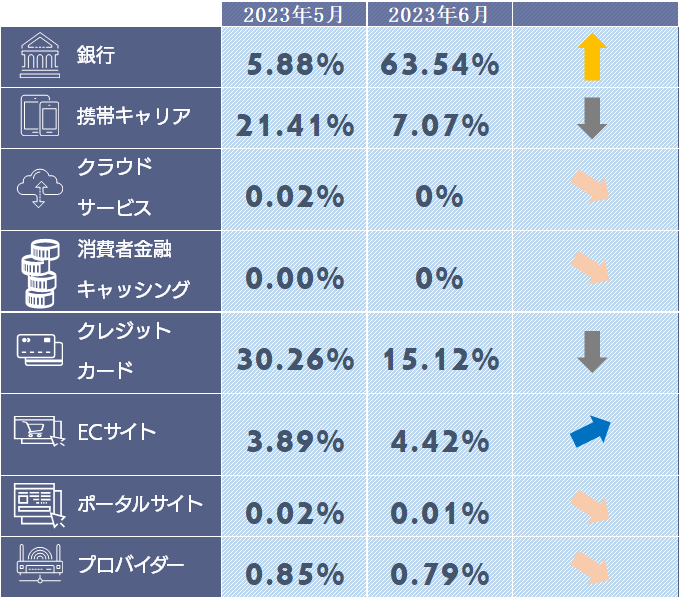Click the blue rising arrow for ECサイト
This screenshot has height=599, width=680.
tap(590, 430)
